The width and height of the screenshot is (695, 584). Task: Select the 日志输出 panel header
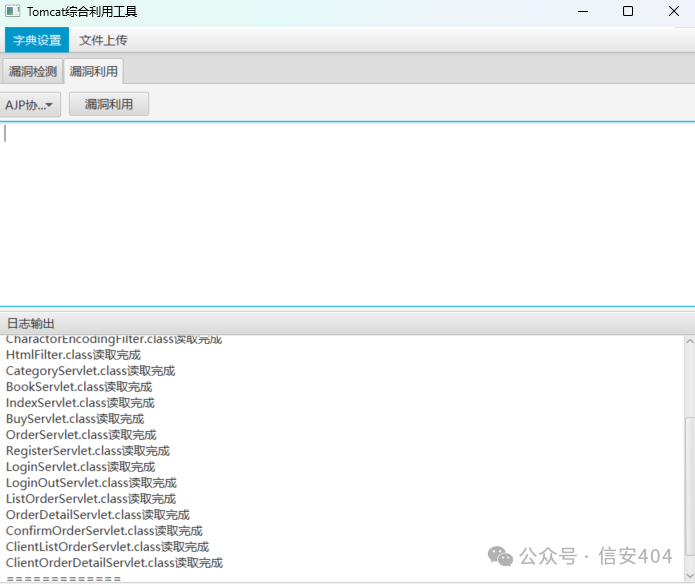[348, 323]
